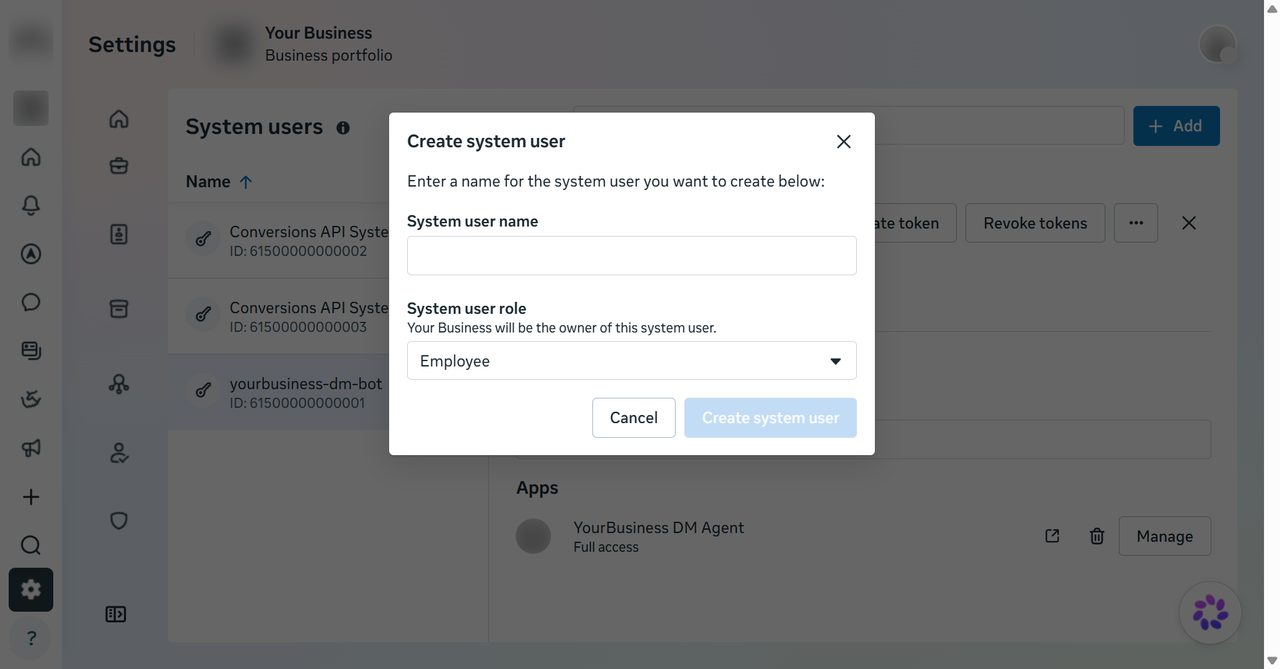Close the Create system user dialog
The width and height of the screenshot is (1280, 669).
tap(844, 142)
